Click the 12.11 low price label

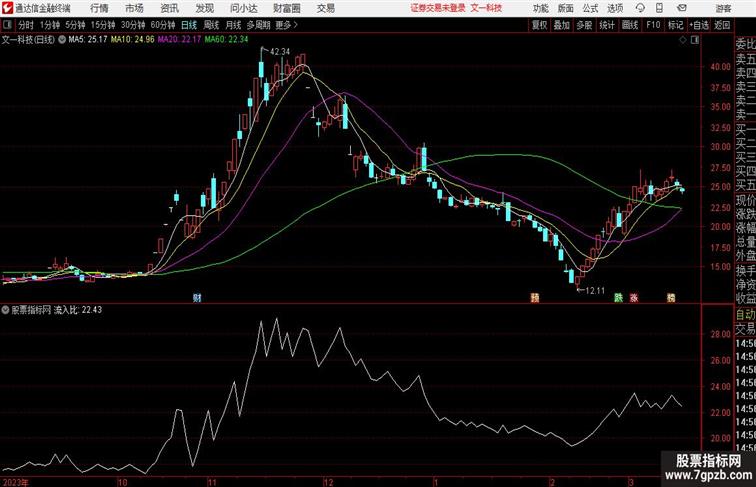(x=594, y=290)
